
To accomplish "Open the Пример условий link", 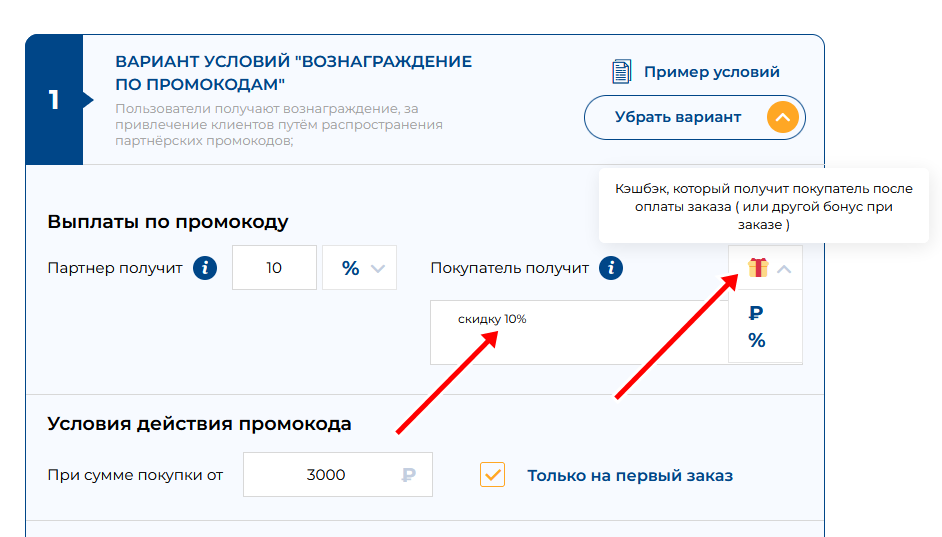I will 711,72.
